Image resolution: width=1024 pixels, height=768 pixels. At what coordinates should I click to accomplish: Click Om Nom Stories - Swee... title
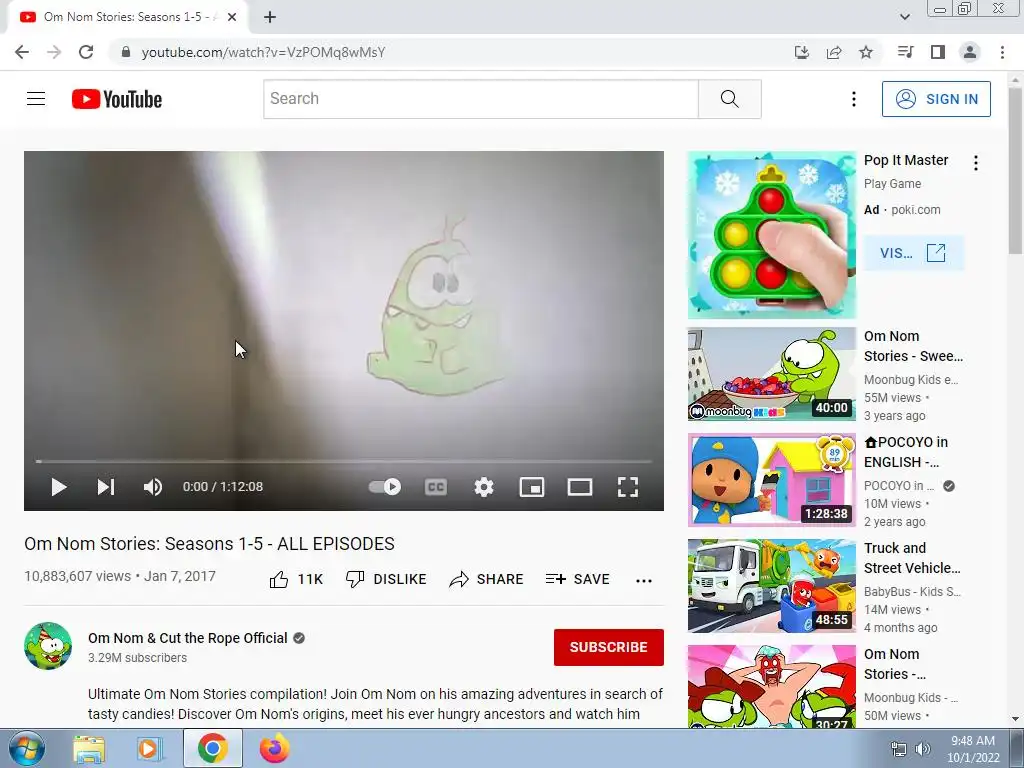tap(913, 346)
